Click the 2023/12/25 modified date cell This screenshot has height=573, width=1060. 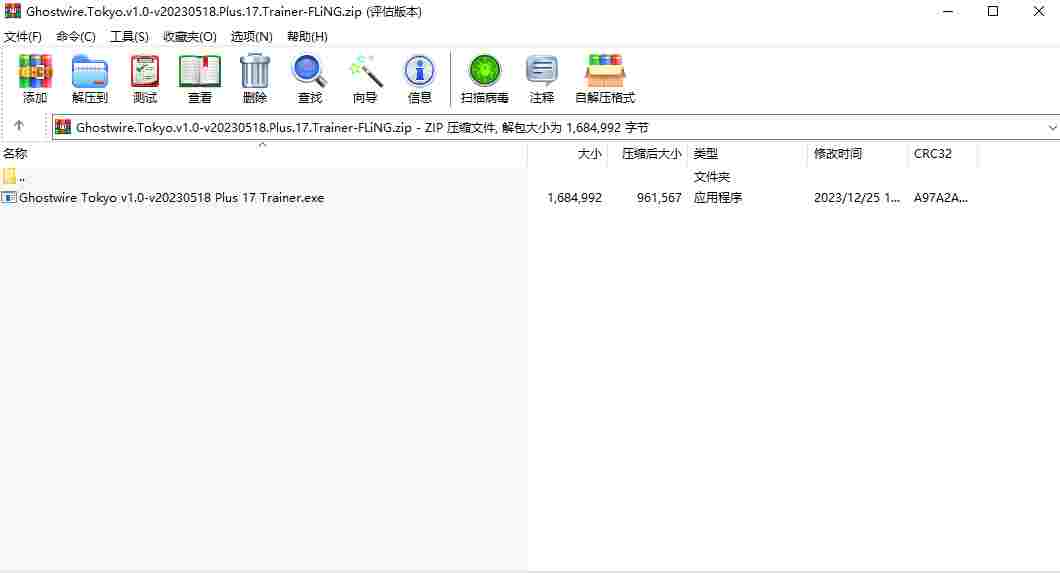pyautogui.click(x=857, y=198)
